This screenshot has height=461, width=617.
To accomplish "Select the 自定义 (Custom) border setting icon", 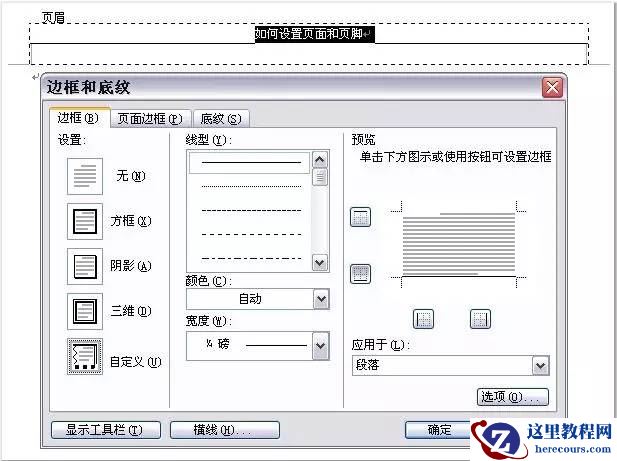I will (x=85, y=356).
